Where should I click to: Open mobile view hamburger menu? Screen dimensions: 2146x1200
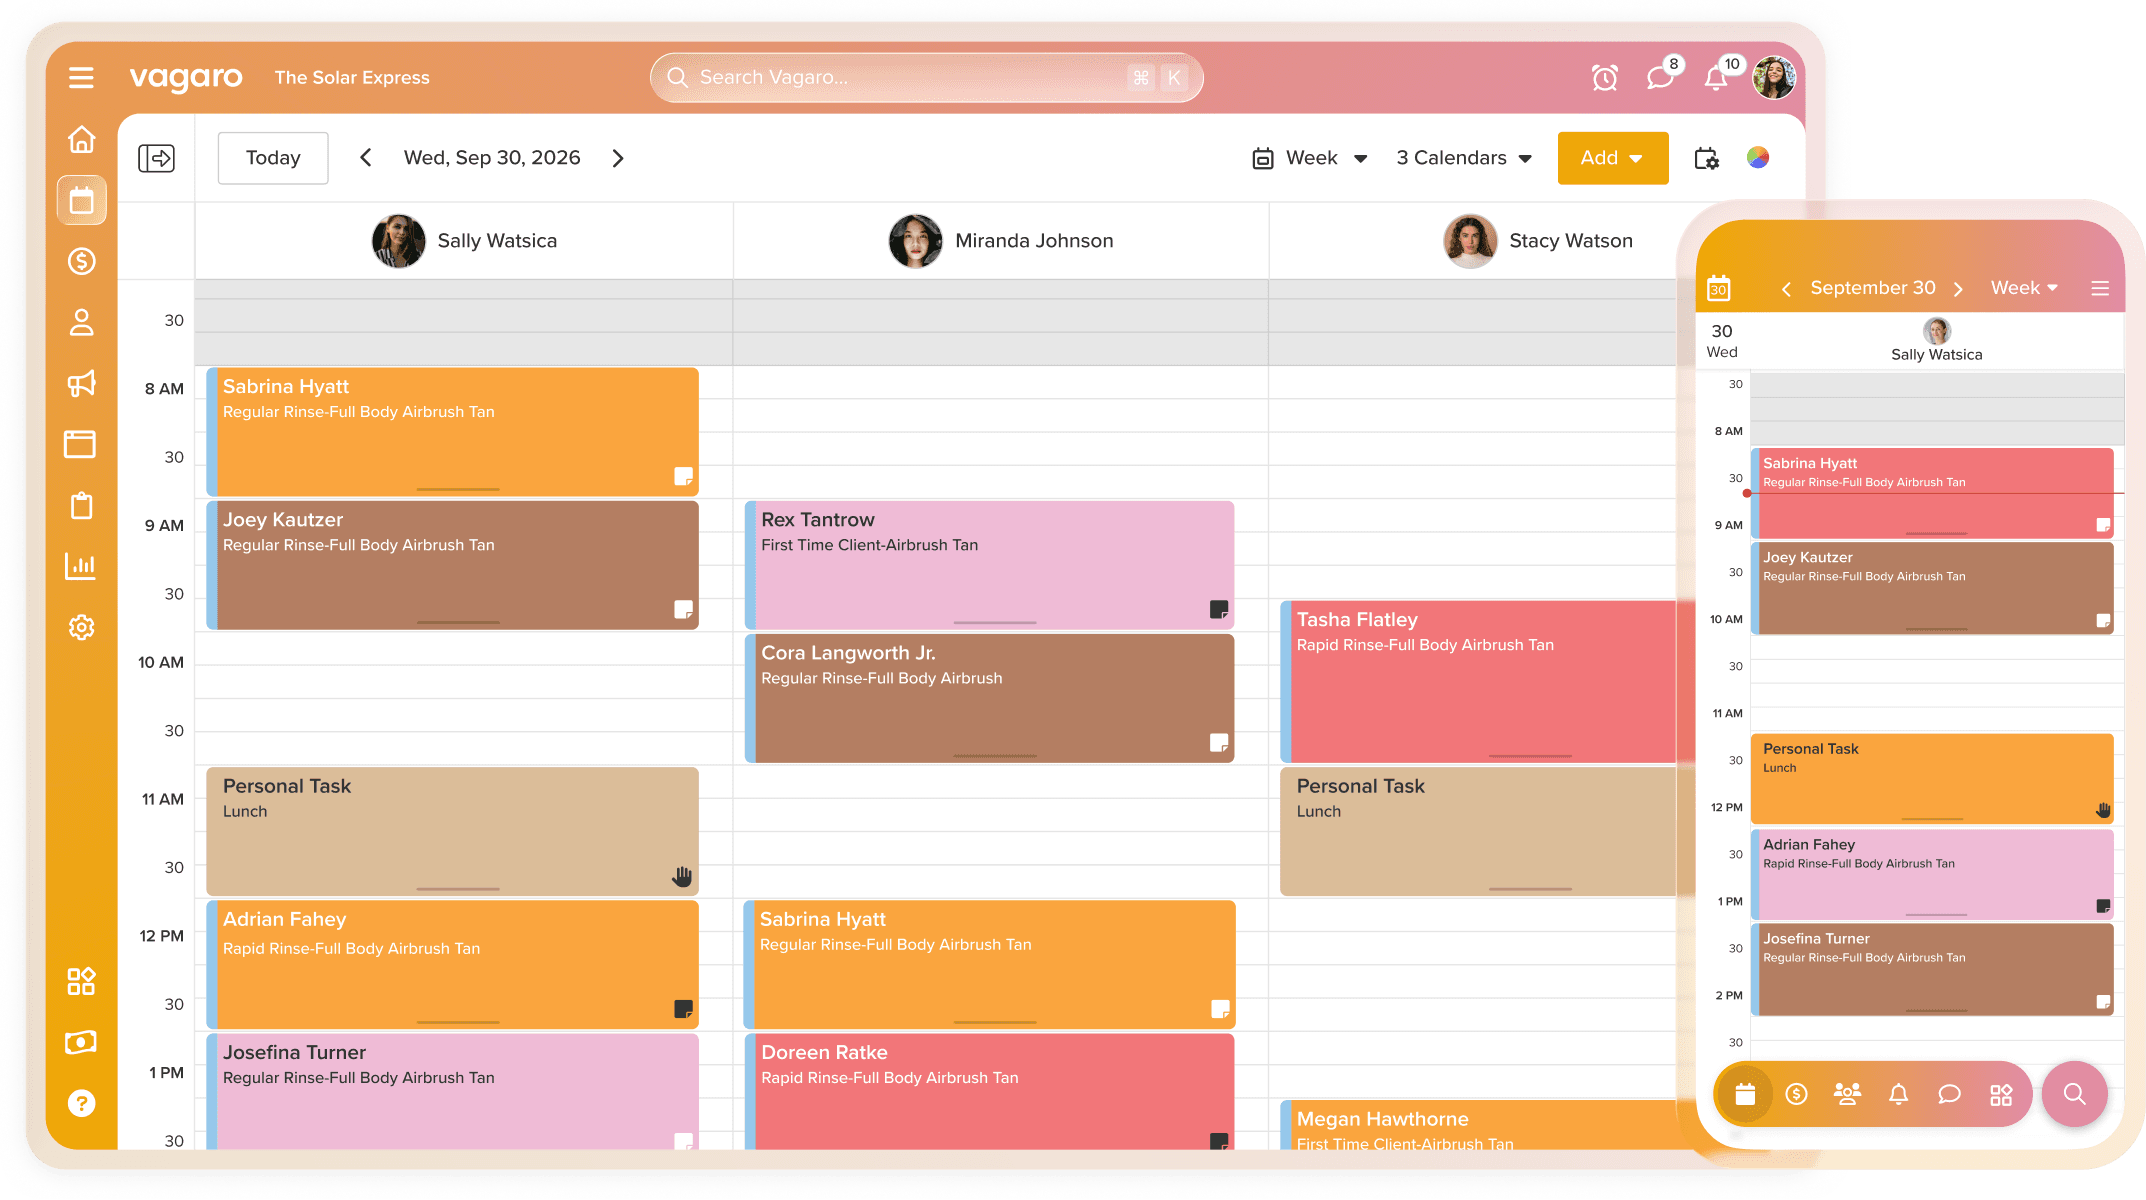(2099, 288)
